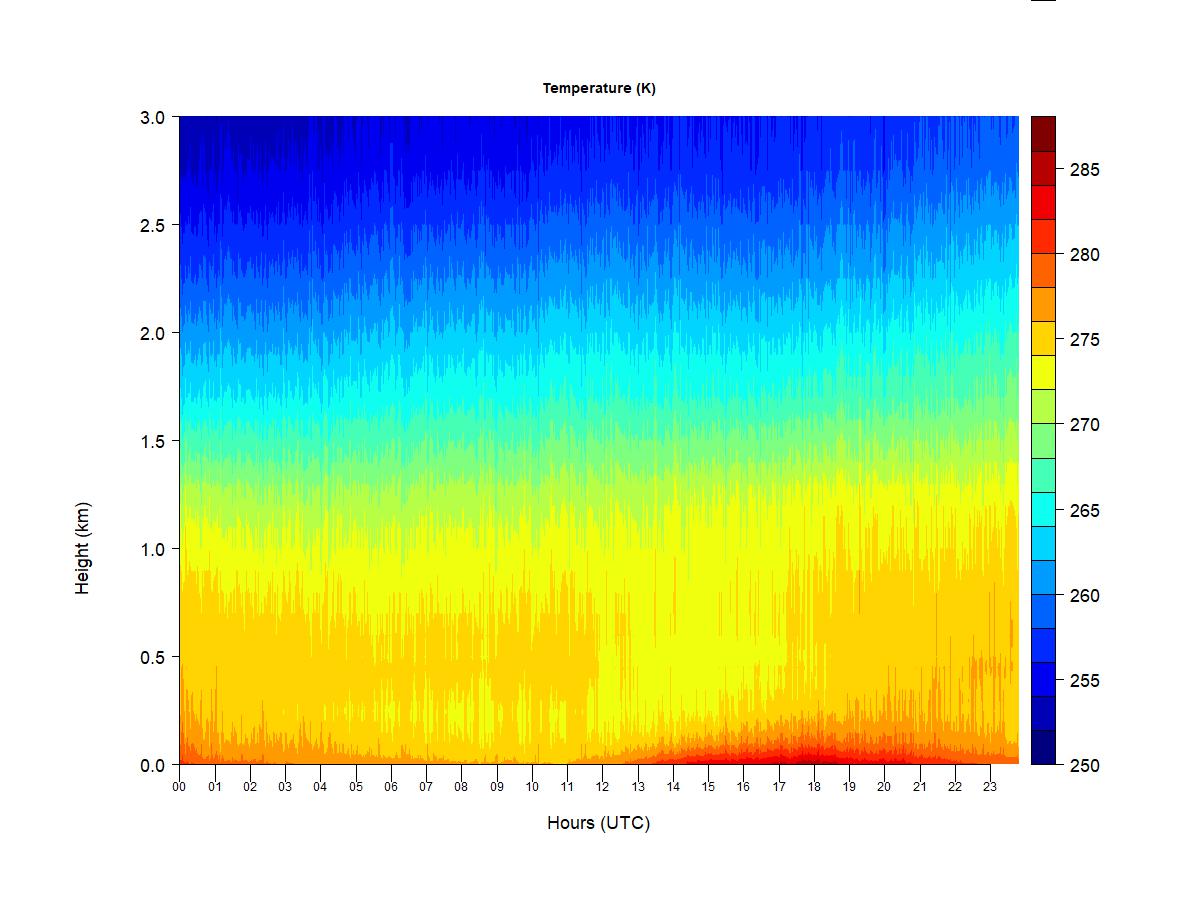Select hour tick label "15"
The image size is (1200, 900).
[x=708, y=786]
